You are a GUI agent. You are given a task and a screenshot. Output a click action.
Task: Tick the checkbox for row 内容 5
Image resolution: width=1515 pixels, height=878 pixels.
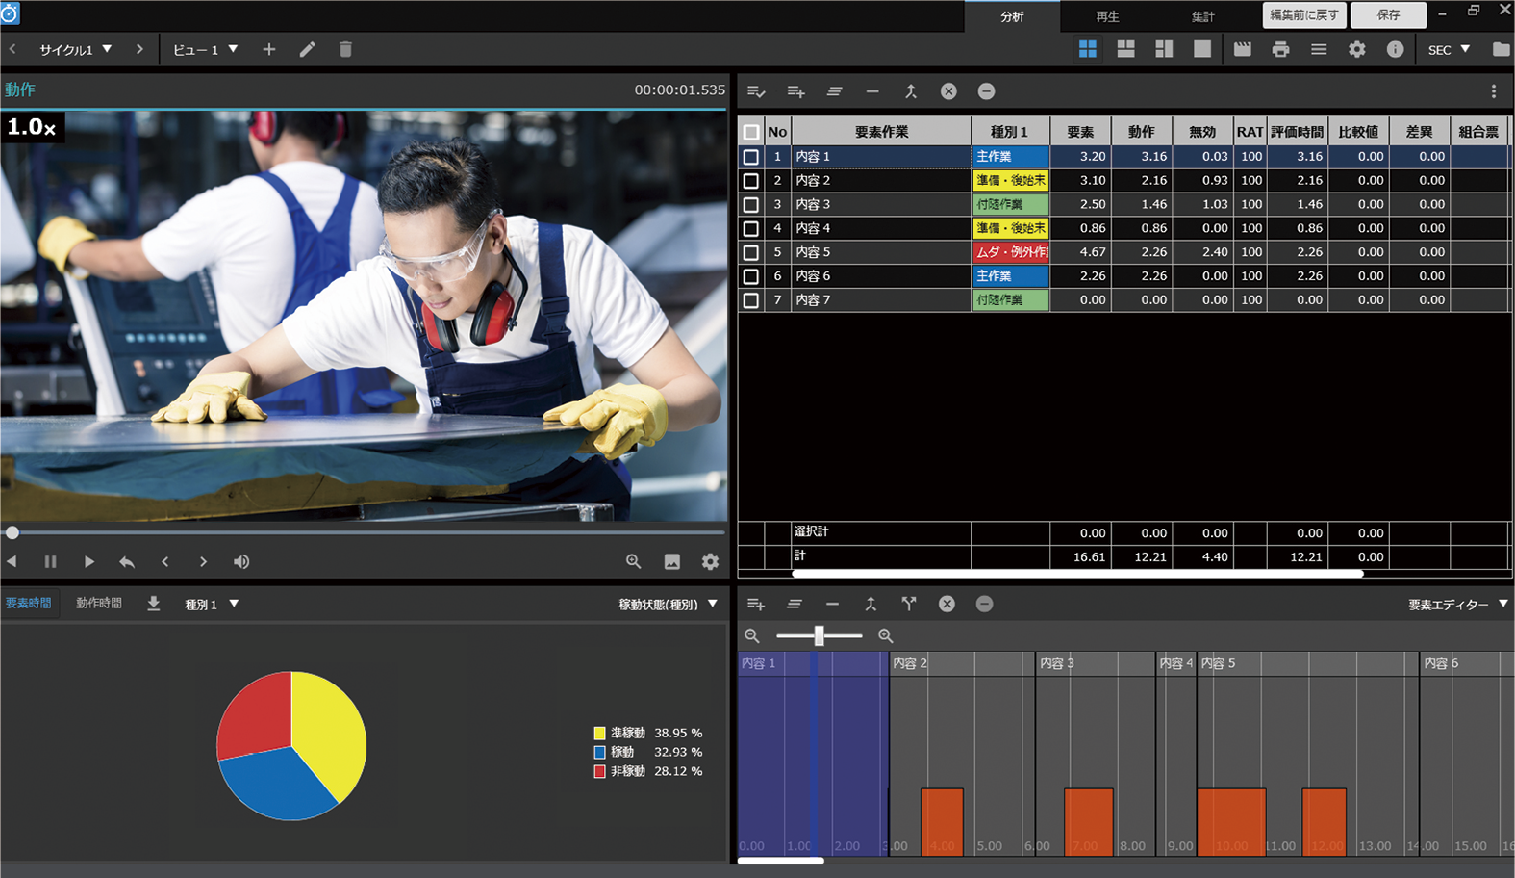point(751,252)
